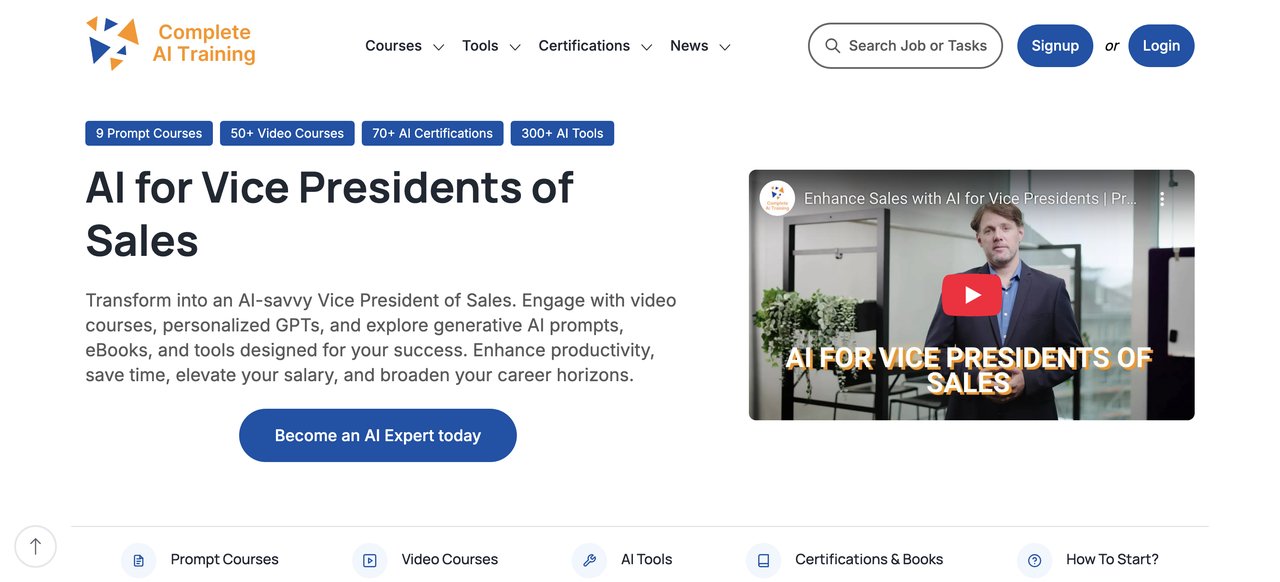Click the search magnifier icon
The width and height of the screenshot is (1280, 582).
[x=832, y=46]
